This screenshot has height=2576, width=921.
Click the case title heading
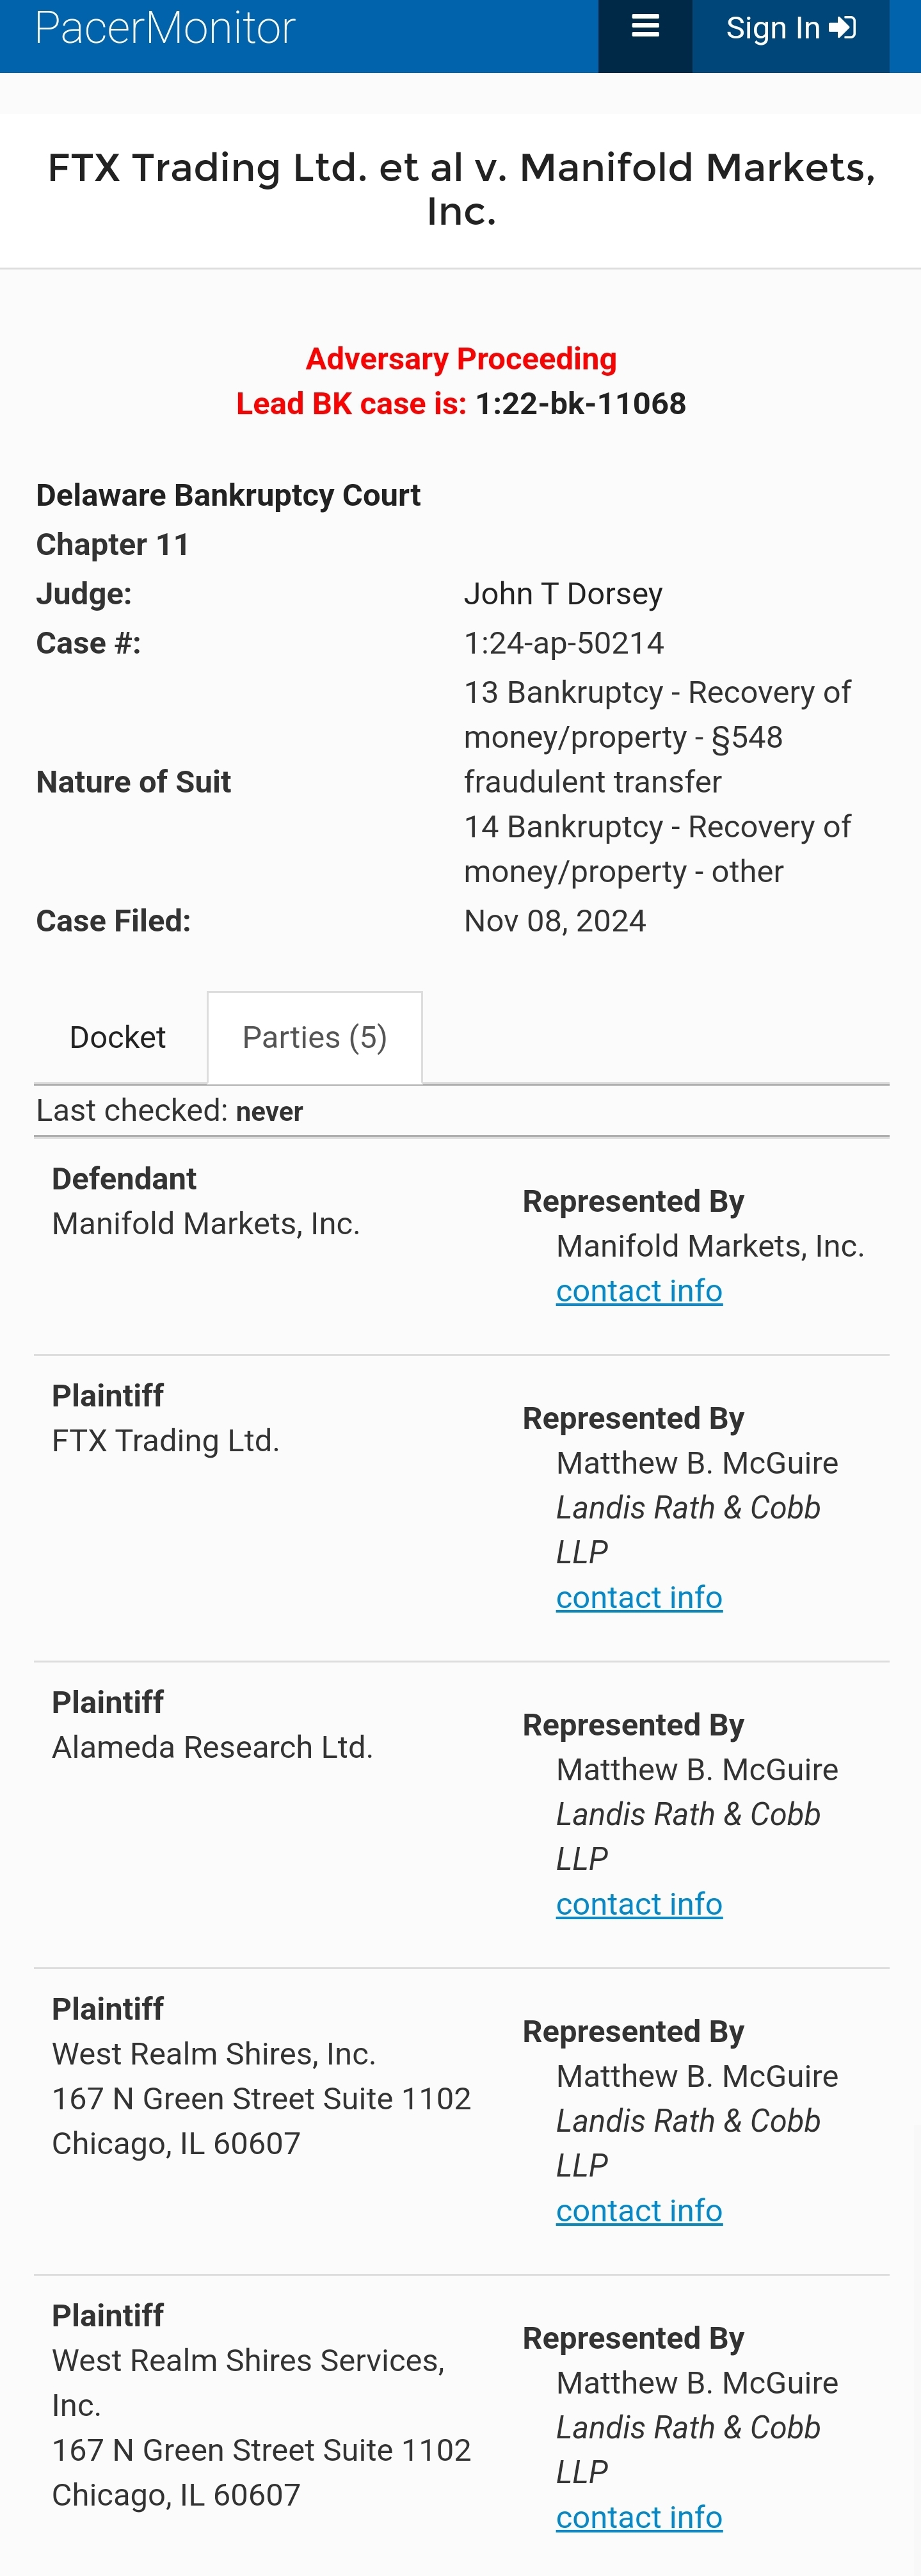tap(461, 189)
